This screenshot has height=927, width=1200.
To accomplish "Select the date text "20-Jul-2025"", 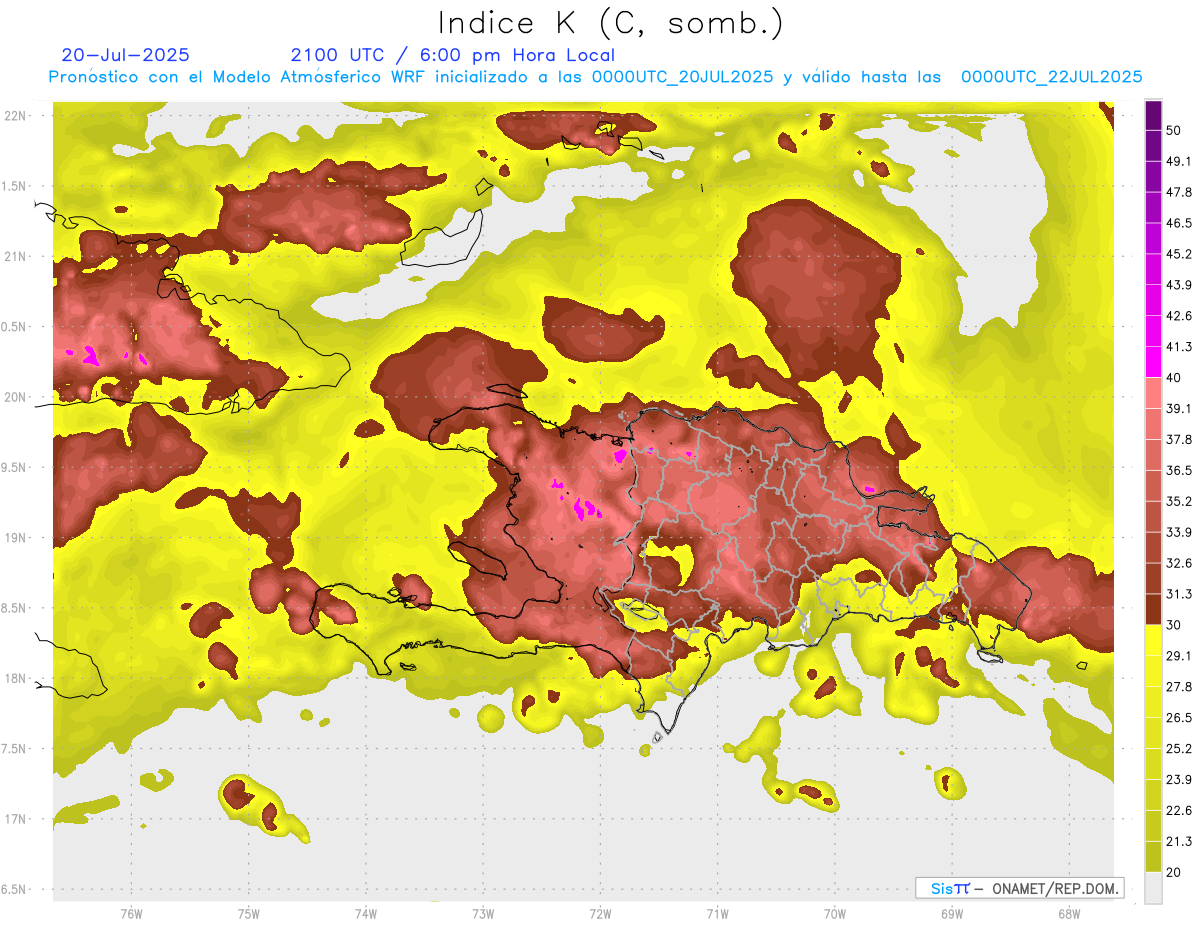I will pyautogui.click(x=126, y=55).
